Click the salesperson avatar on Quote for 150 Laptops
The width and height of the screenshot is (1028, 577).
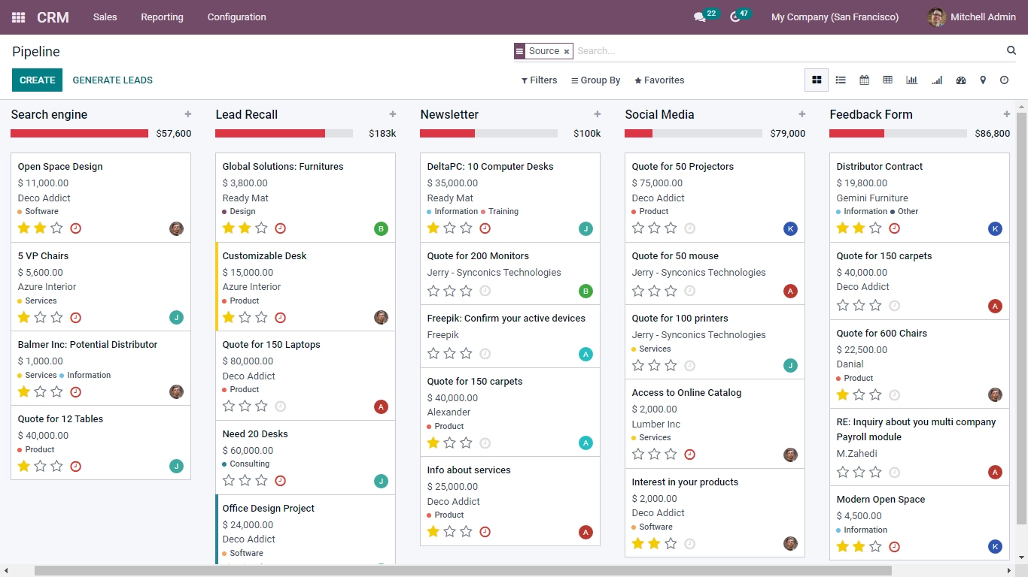click(381, 407)
